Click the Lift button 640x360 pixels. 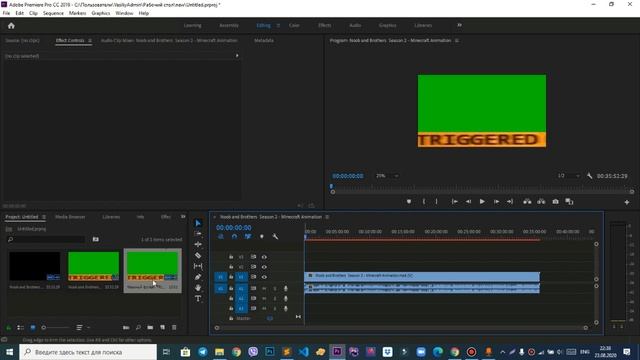(x=527, y=202)
